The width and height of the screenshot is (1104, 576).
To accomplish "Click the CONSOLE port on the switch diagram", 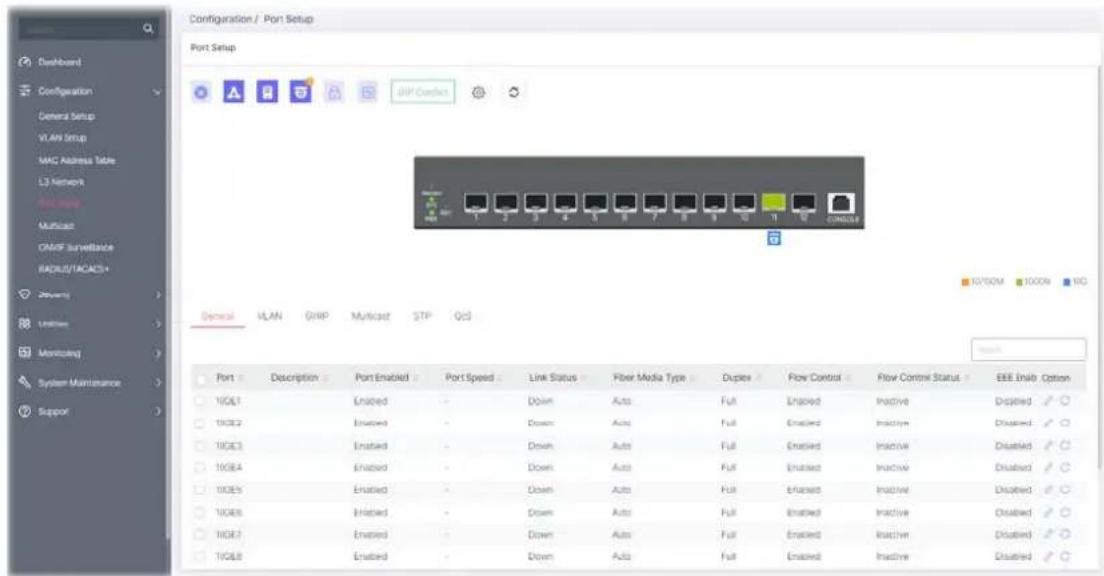I will (x=841, y=203).
